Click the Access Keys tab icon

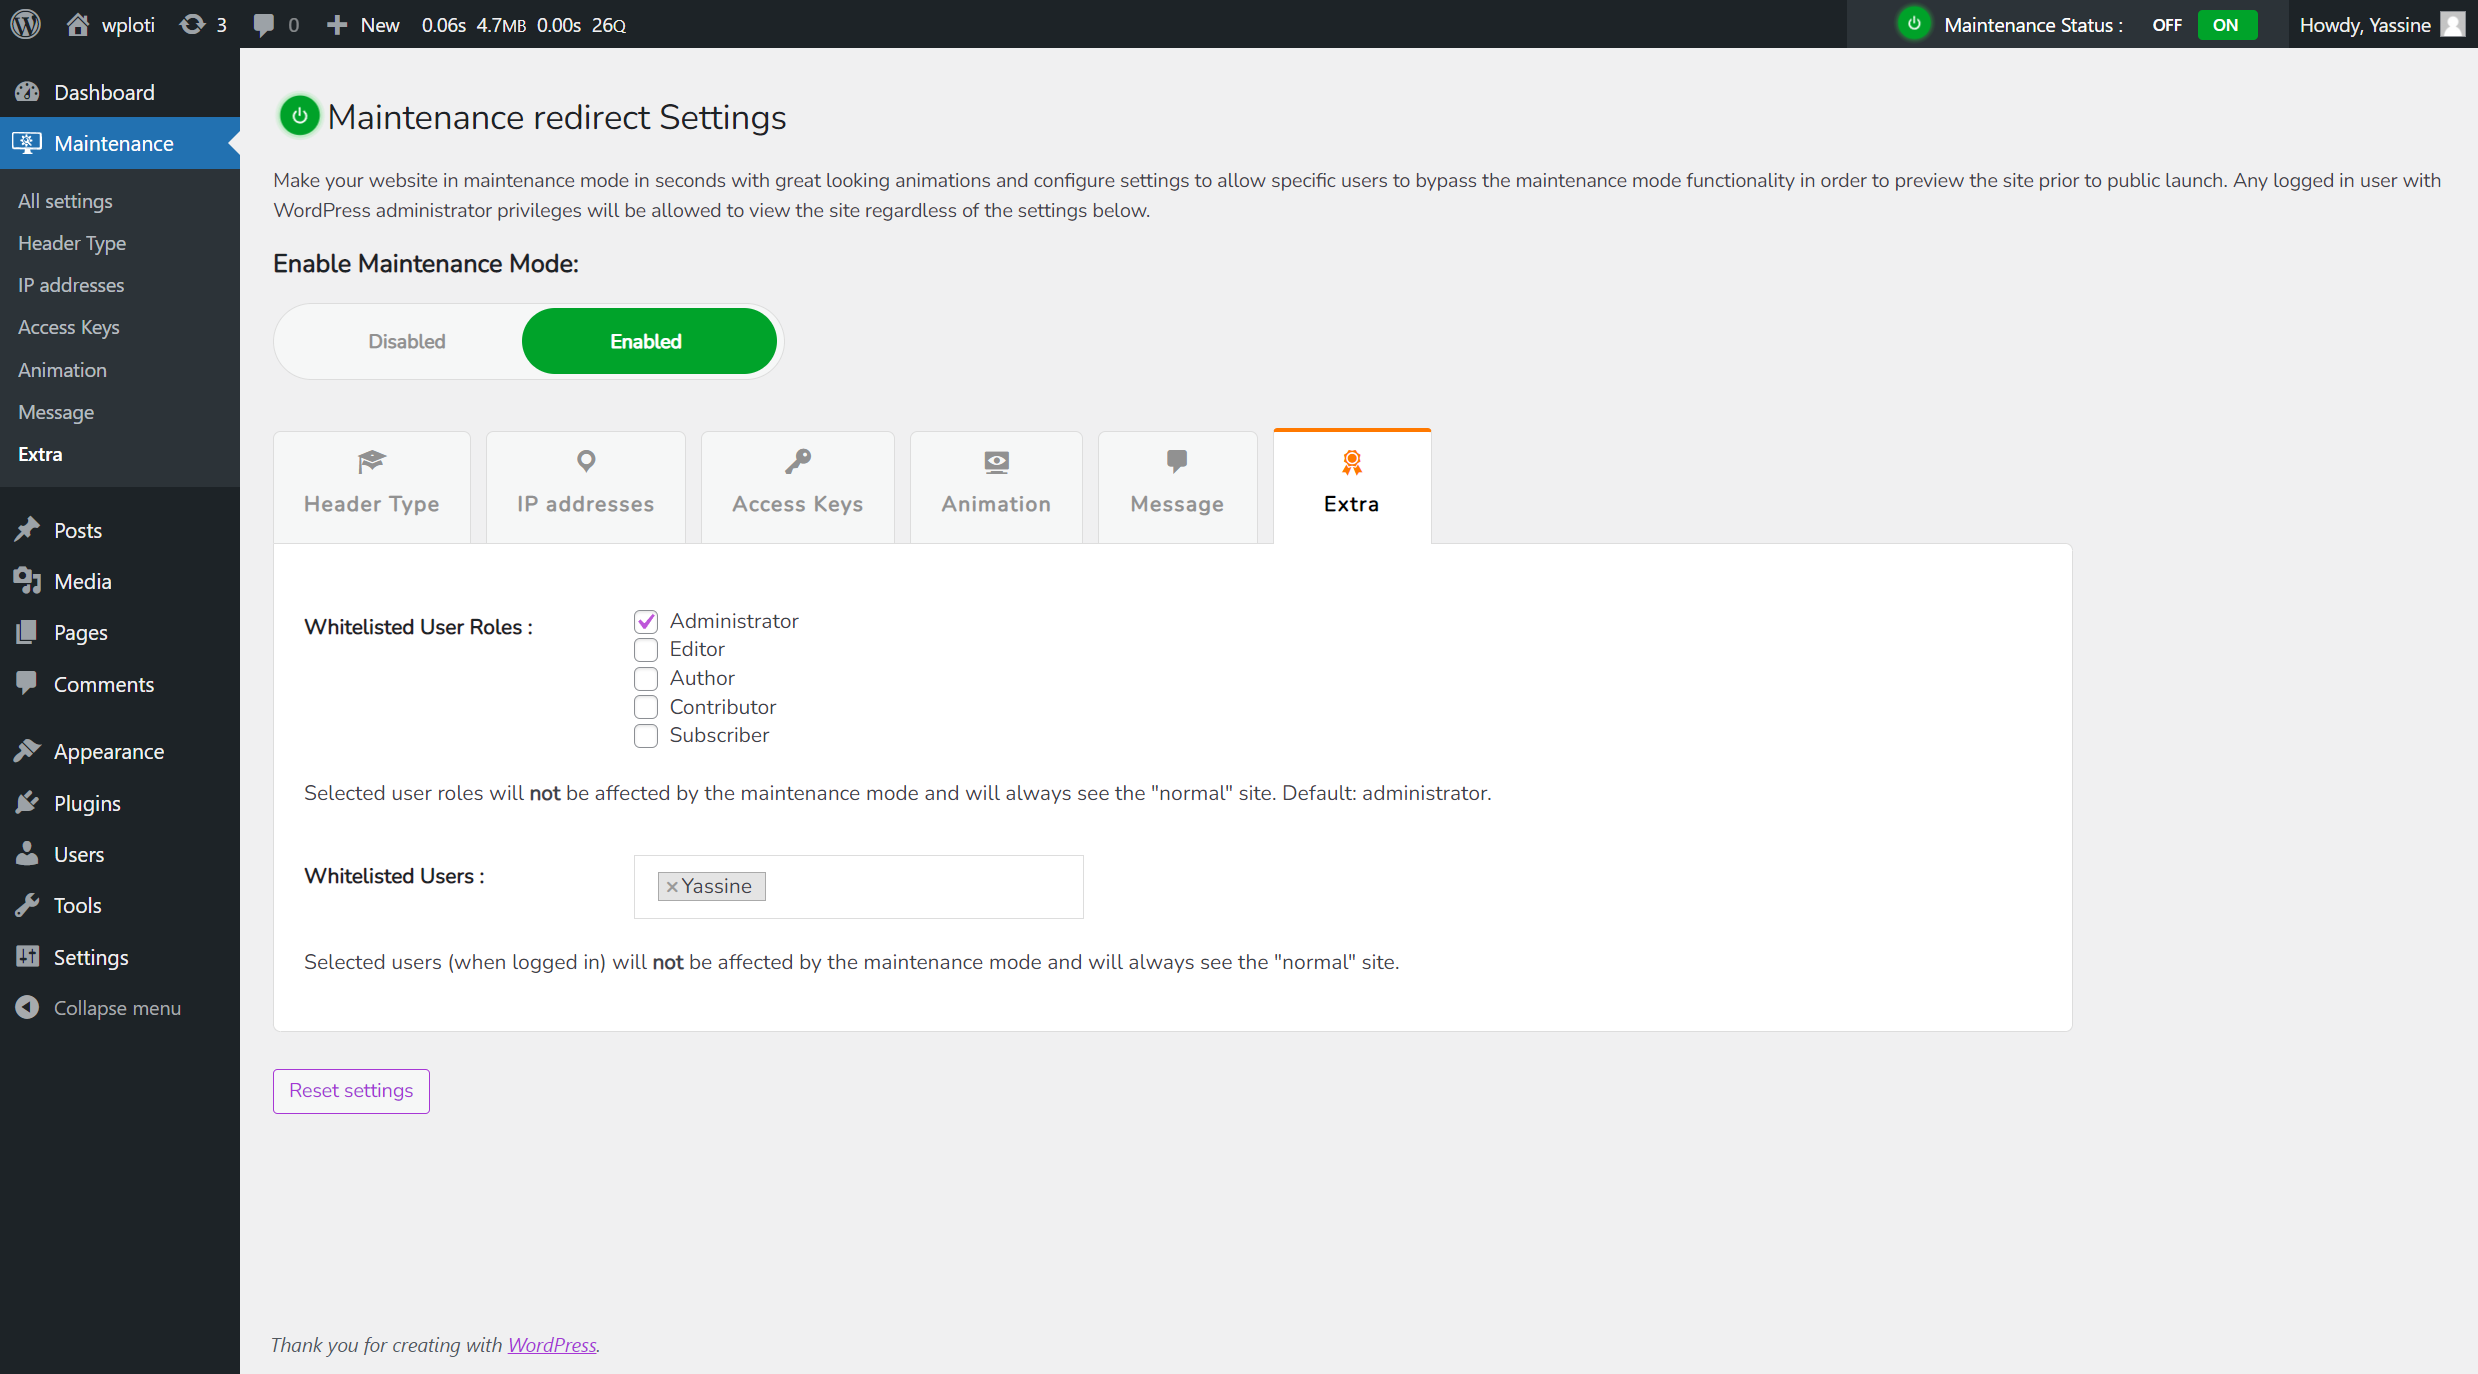[797, 460]
